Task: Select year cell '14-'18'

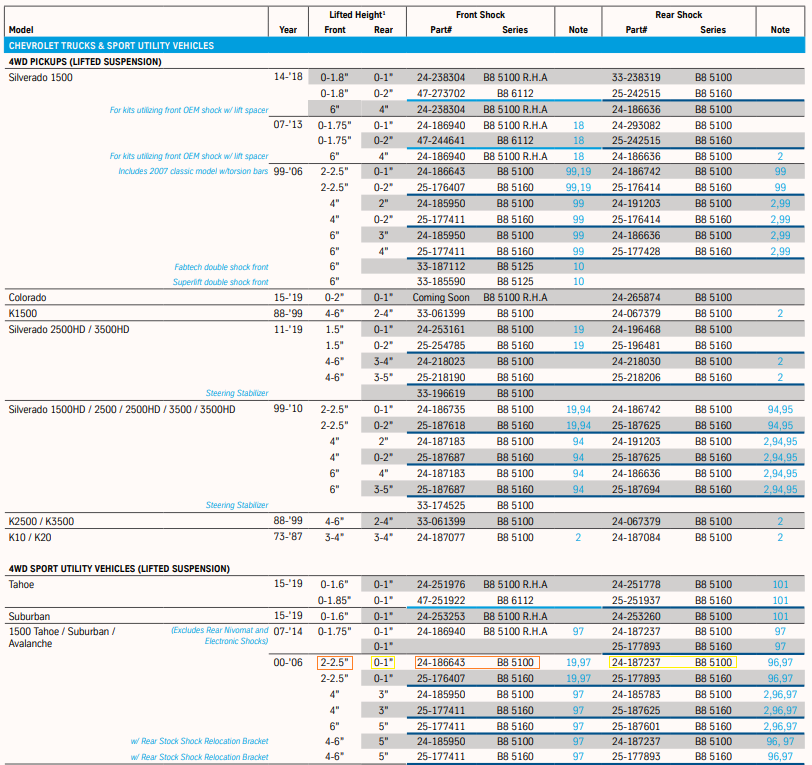Action: point(288,77)
